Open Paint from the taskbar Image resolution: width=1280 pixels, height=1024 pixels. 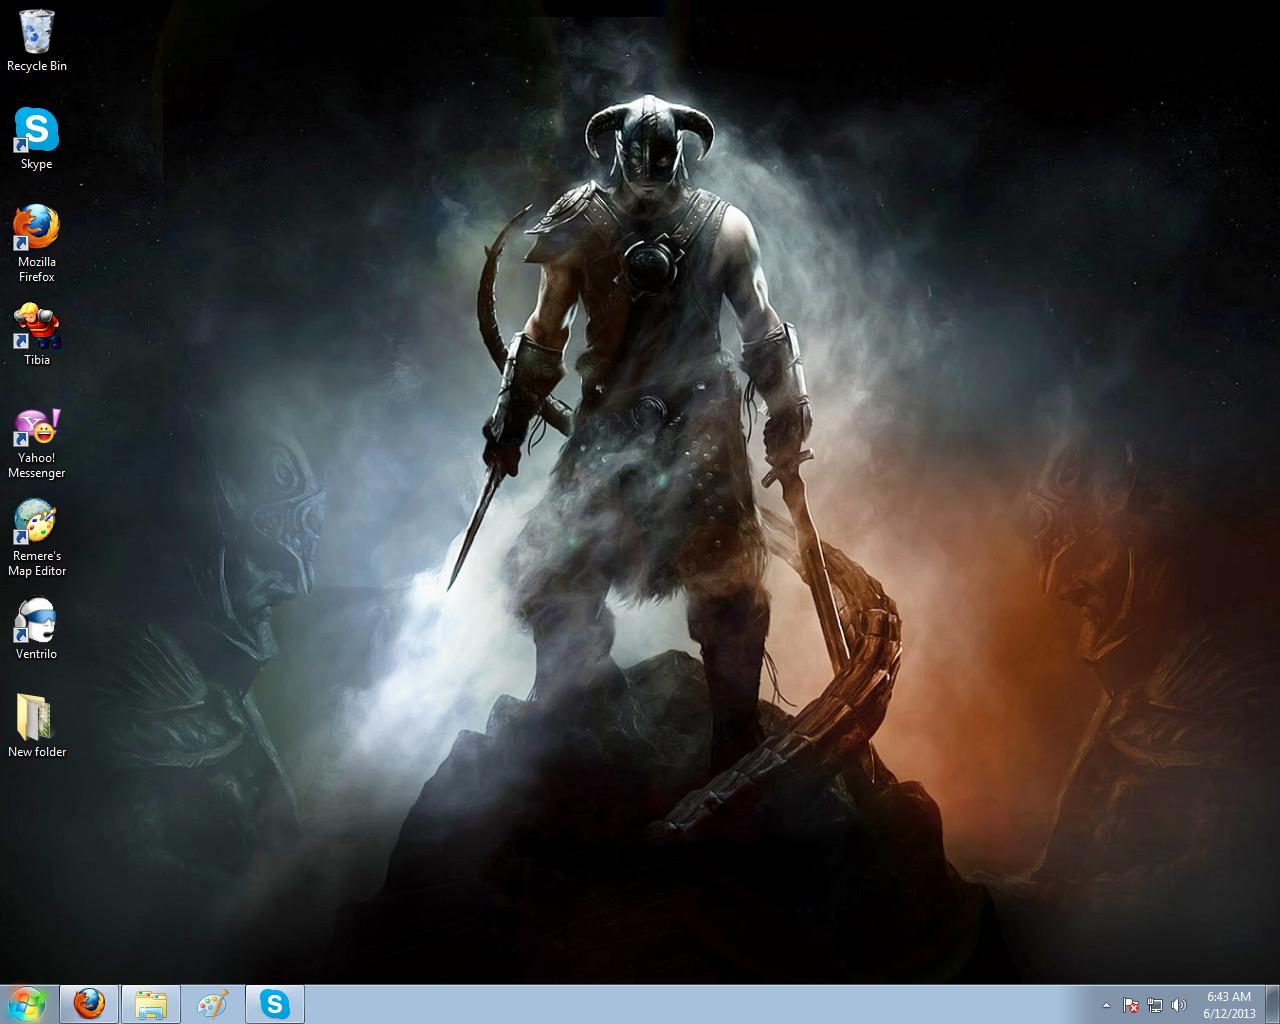pyautogui.click(x=213, y=1004)
